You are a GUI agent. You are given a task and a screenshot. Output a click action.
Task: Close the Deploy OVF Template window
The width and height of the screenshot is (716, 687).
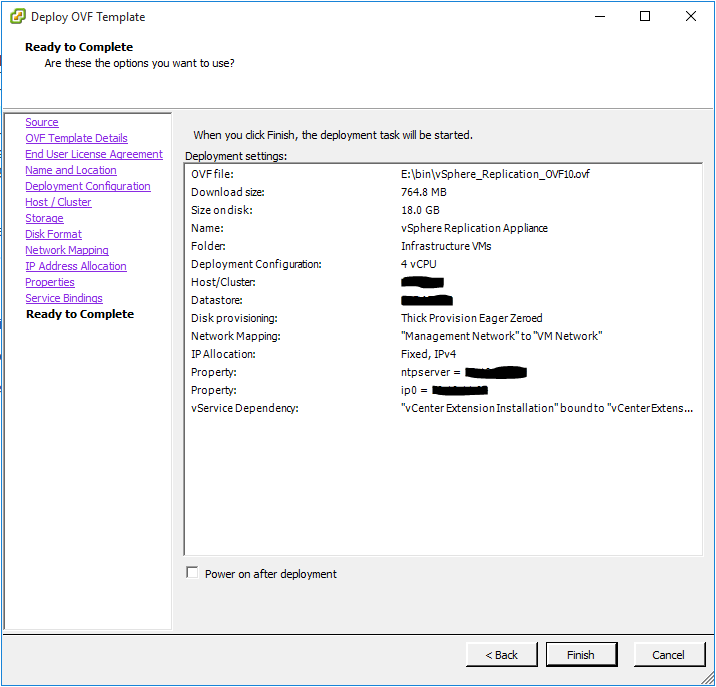pos(691,16)
